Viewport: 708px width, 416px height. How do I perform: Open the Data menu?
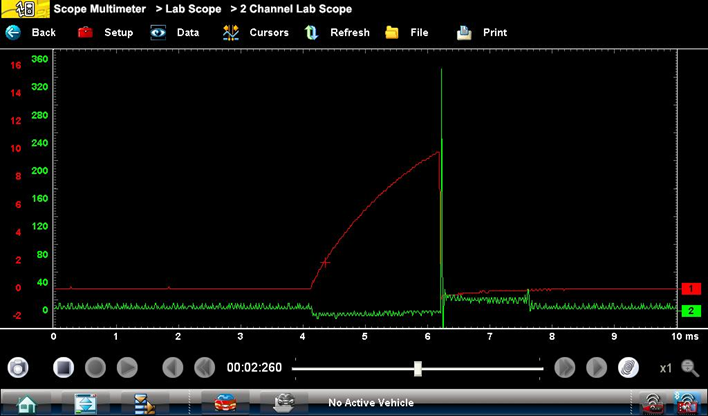174,32
